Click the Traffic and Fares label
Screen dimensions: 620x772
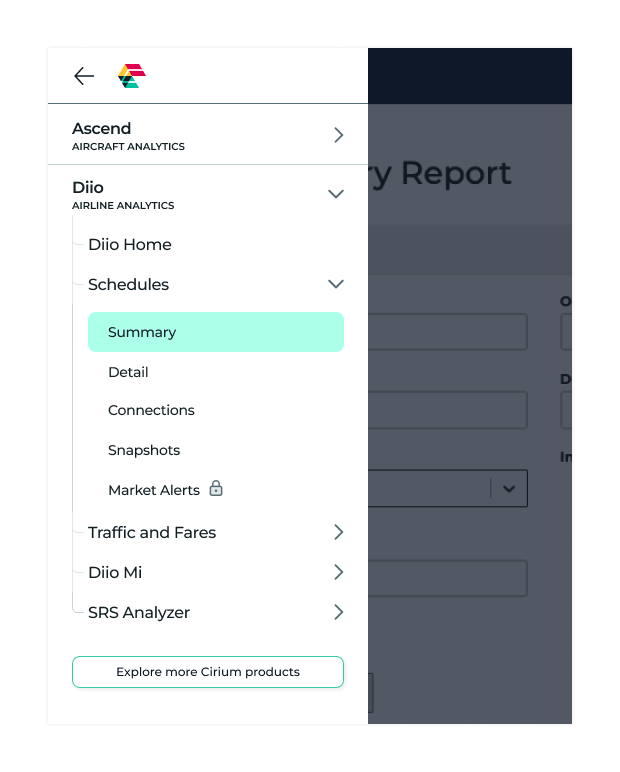[x=152, y=532]
